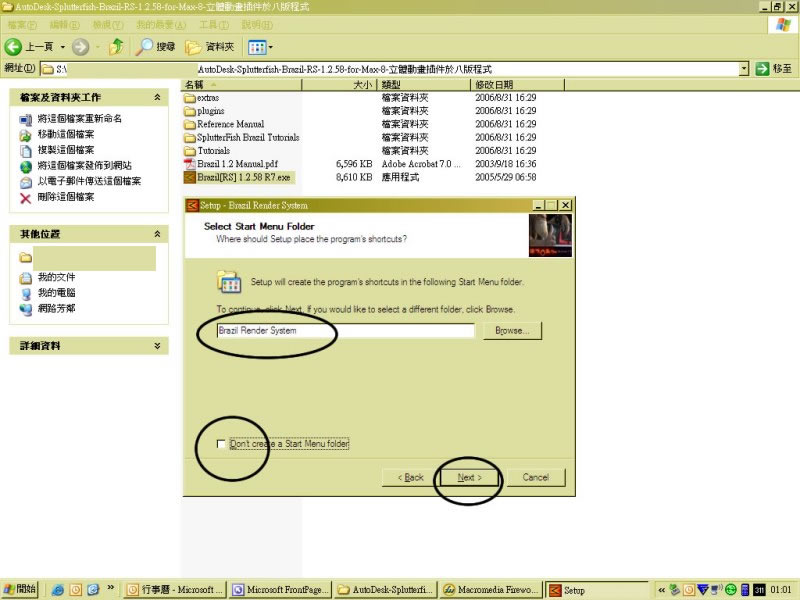Open the Views button dropdown arrow
Viewport: 800px width, 600px height.
(x=270, y=47)
